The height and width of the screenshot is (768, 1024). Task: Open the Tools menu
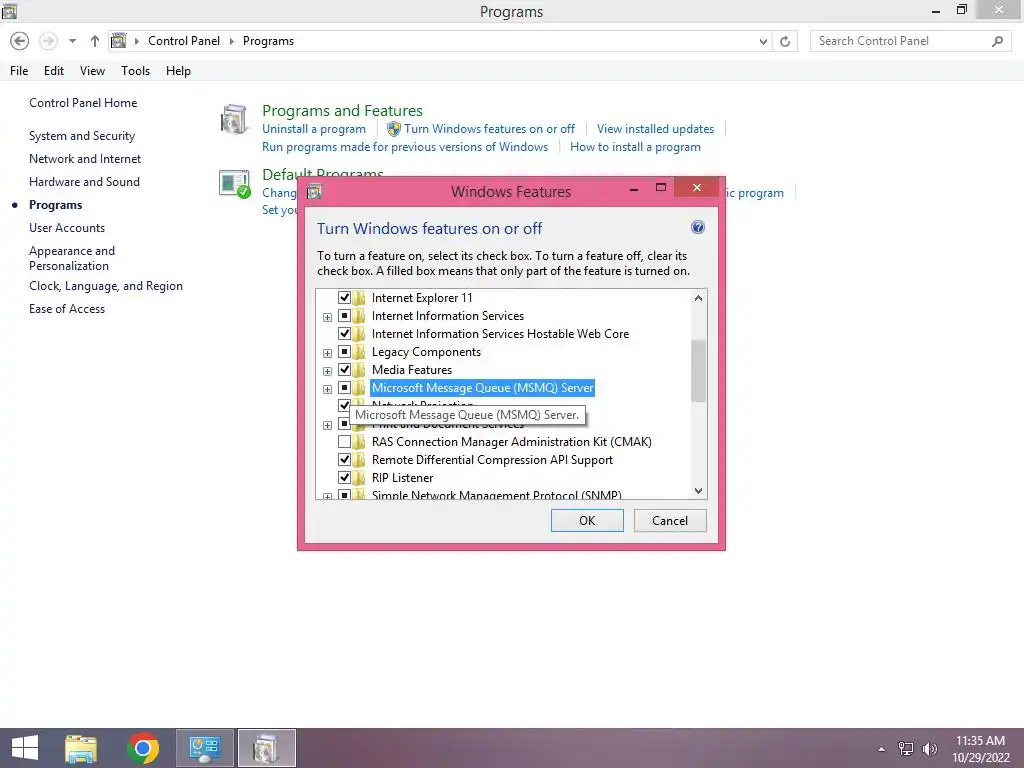coord(135,71)
